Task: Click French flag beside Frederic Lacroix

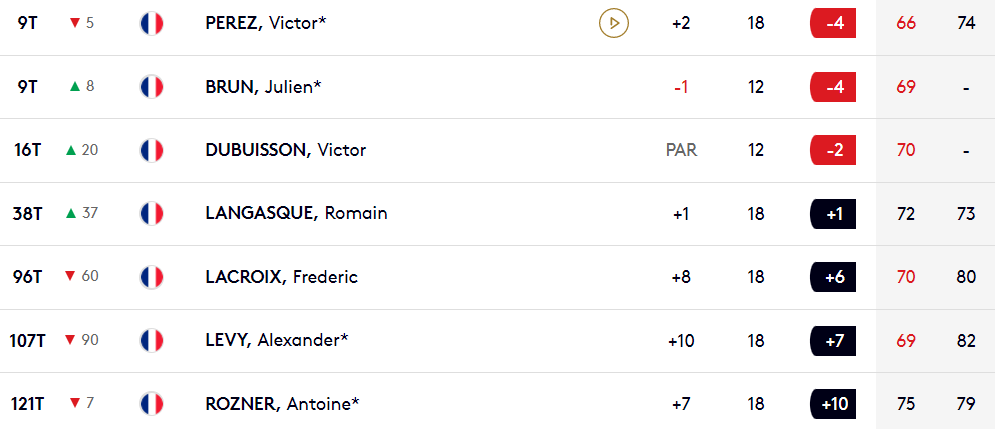Action: 152,277
